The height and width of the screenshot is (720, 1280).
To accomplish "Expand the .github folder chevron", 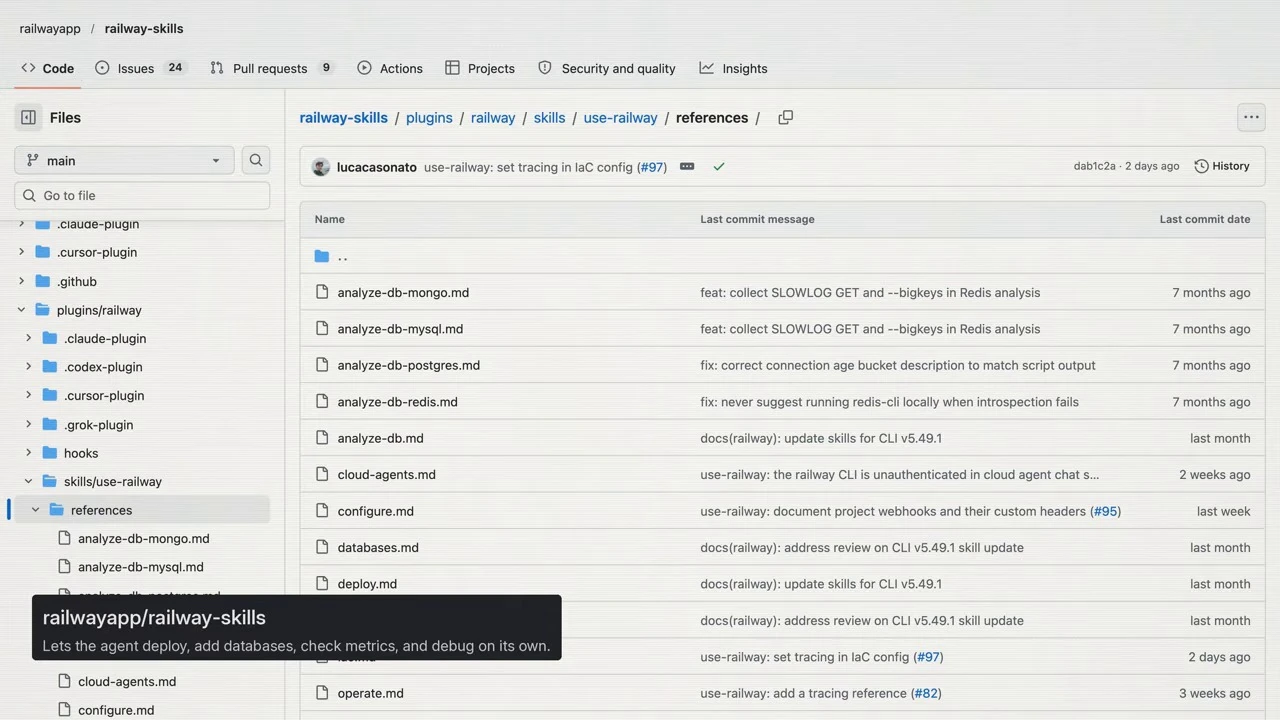I will 21,281.
